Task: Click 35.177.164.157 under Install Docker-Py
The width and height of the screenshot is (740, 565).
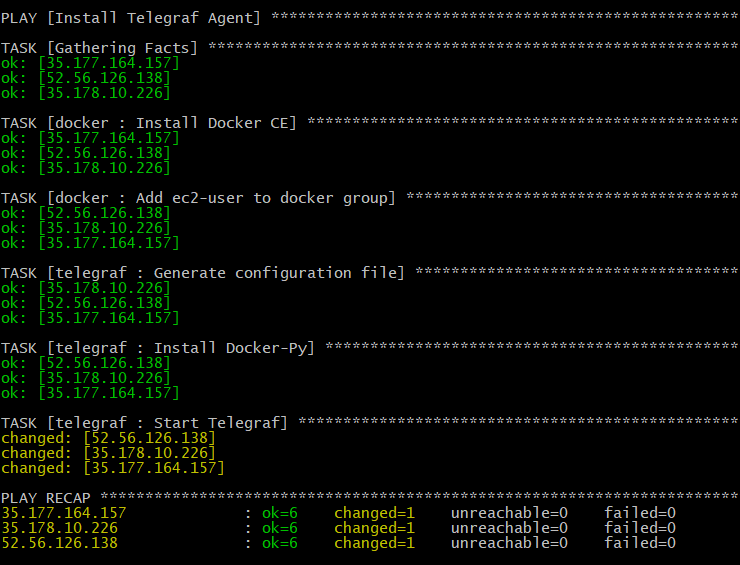Action: coord(90,393)
